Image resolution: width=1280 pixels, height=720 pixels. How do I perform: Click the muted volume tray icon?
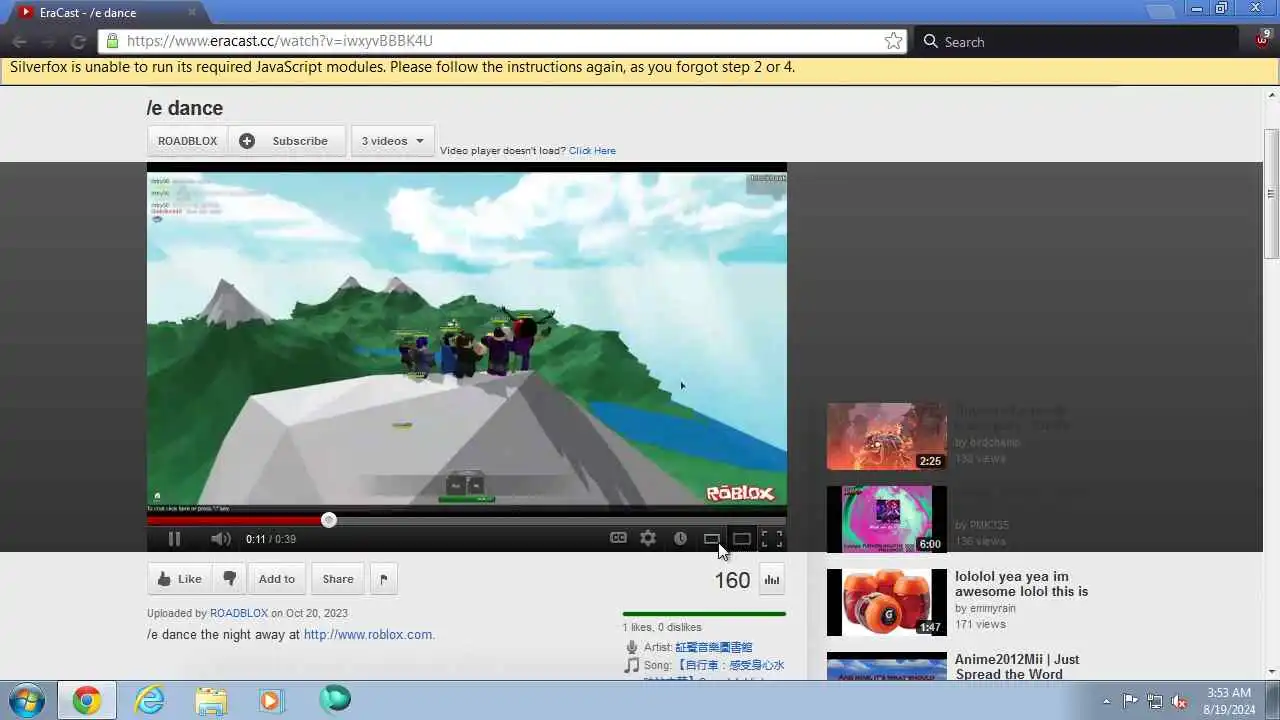point(1180,701)
